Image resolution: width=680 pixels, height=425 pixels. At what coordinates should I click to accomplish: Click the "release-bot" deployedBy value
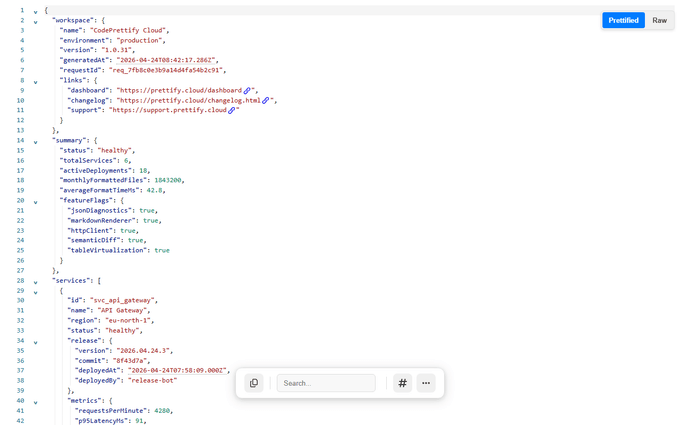click(153, 380)
